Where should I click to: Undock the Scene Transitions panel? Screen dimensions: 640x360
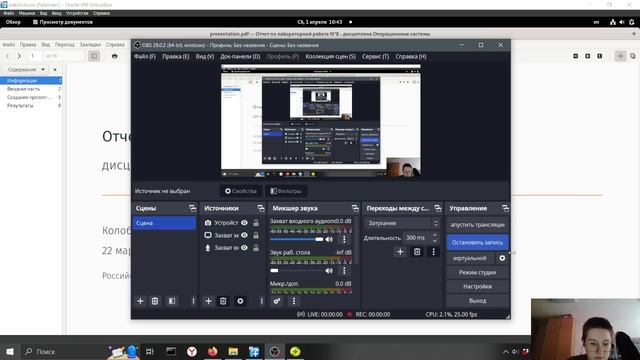(438, 208)
